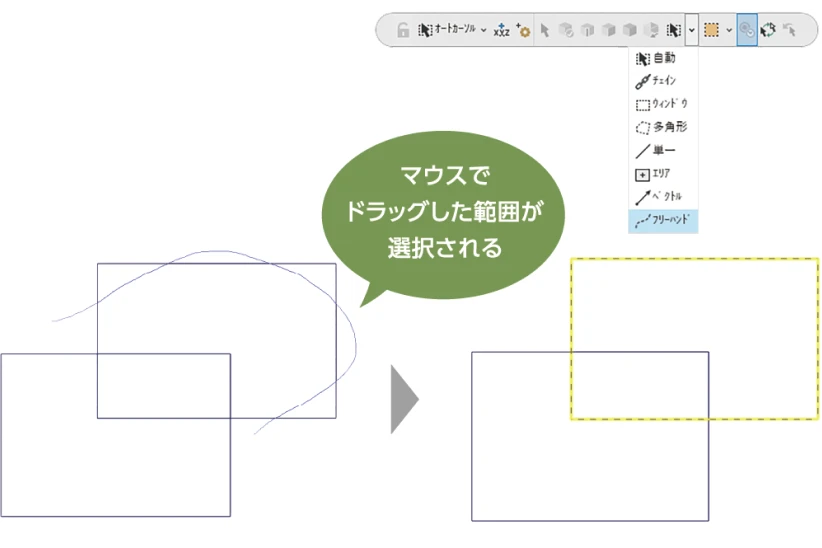This screenshot has height=548, width=822.
Task: Click the green circular arrows icon
Action: (768, 30)
